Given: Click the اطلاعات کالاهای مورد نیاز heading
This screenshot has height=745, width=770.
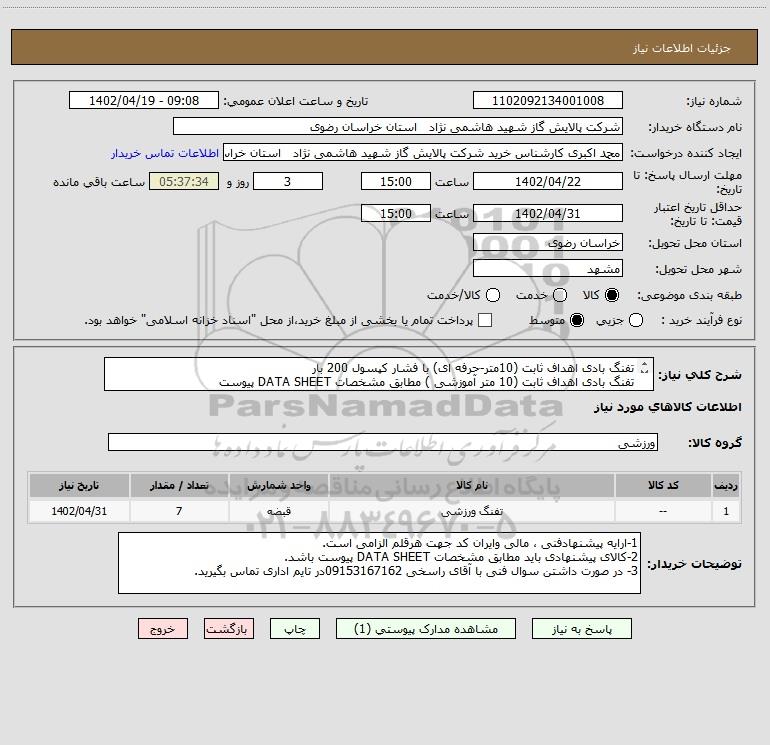Looking at the screenshot, I should pos(668,407).
